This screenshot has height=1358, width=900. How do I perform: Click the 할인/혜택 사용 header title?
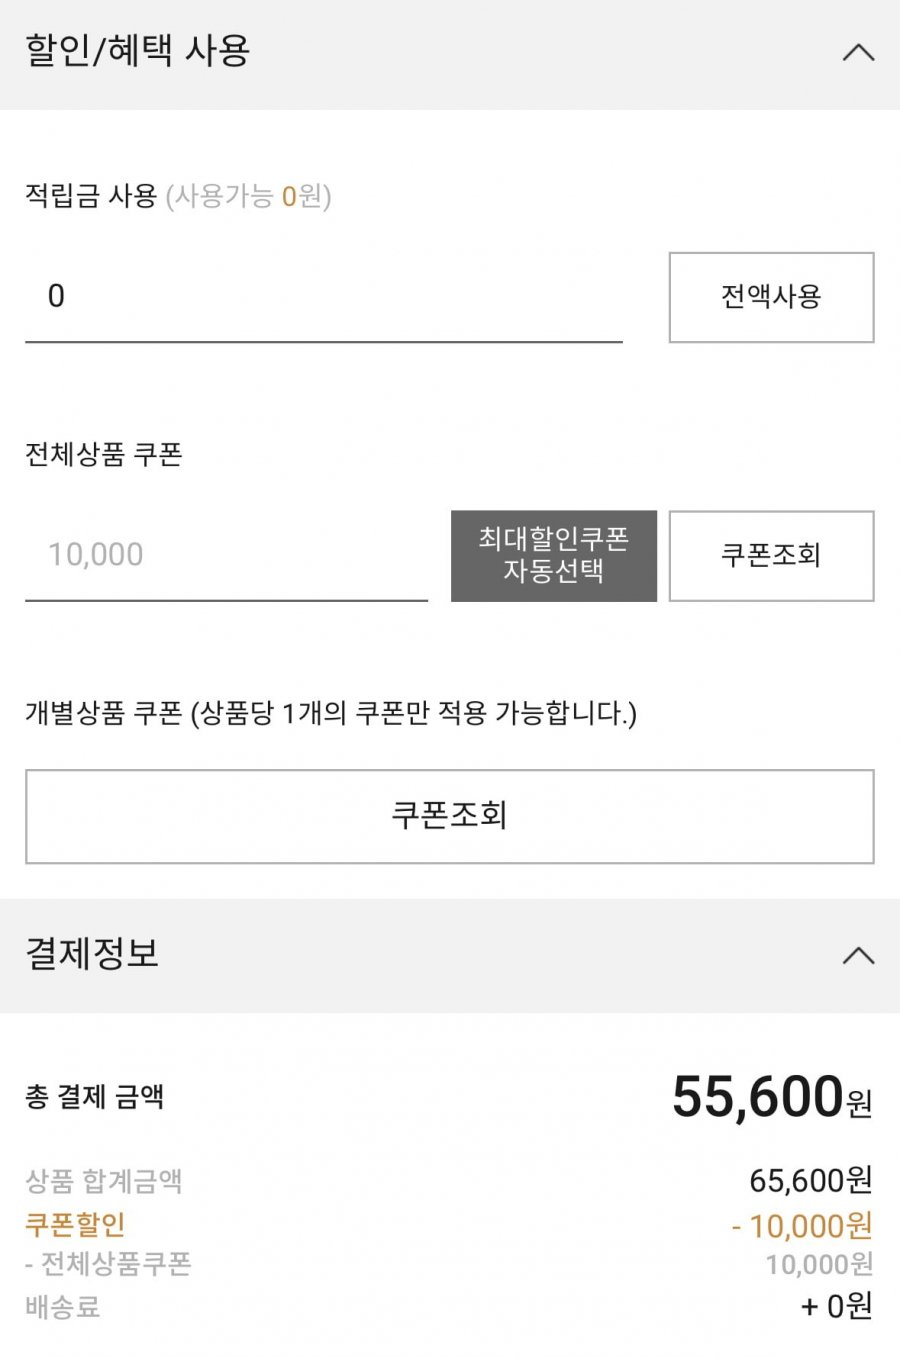(138, 51)
